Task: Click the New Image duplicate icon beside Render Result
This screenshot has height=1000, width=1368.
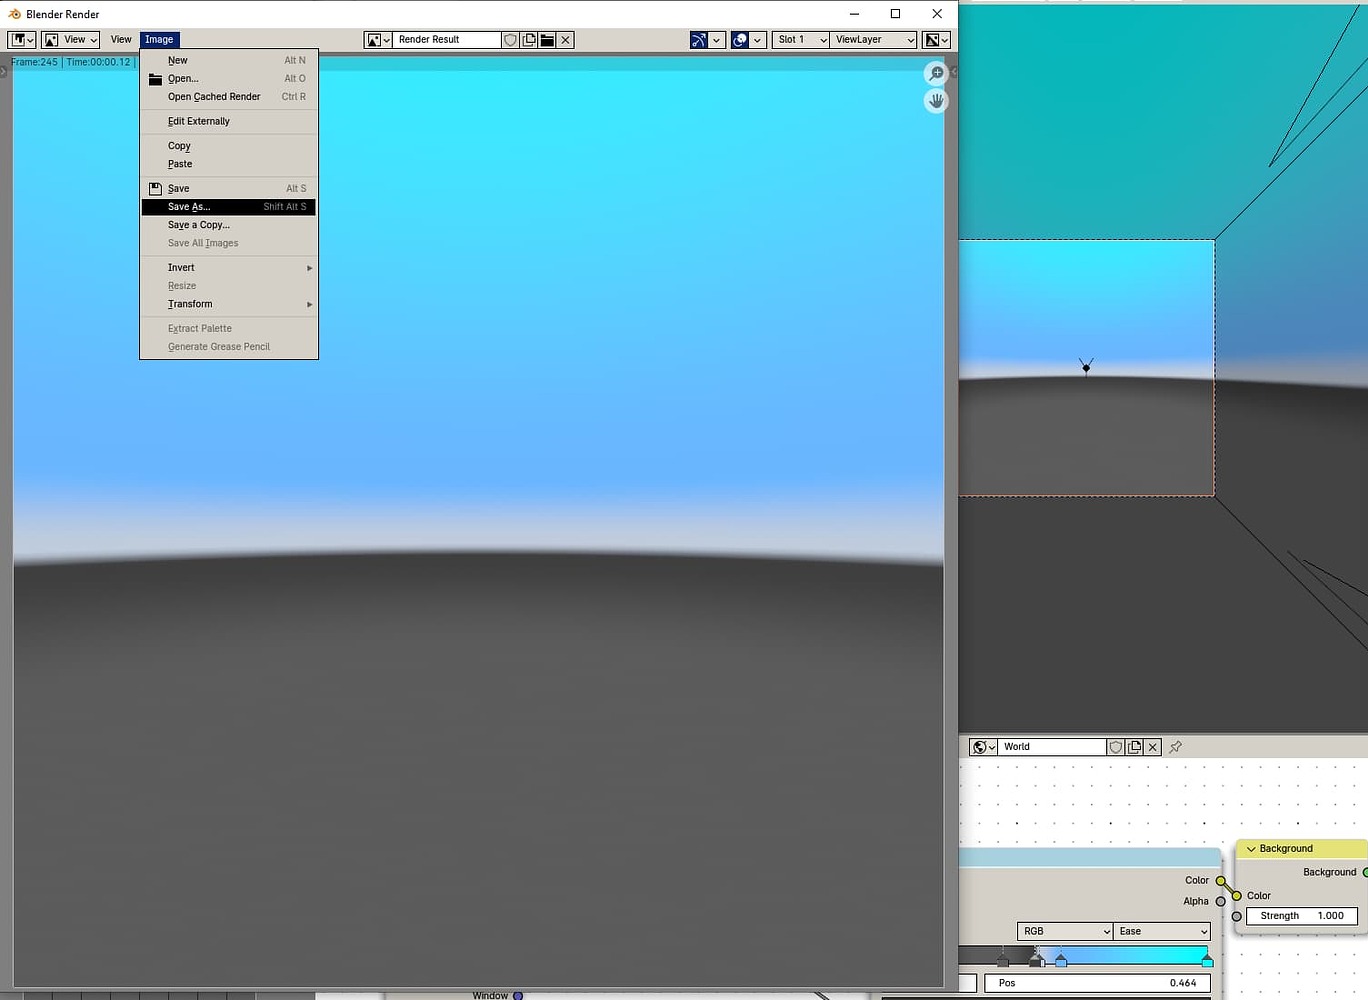Action: tap(529, 39)
